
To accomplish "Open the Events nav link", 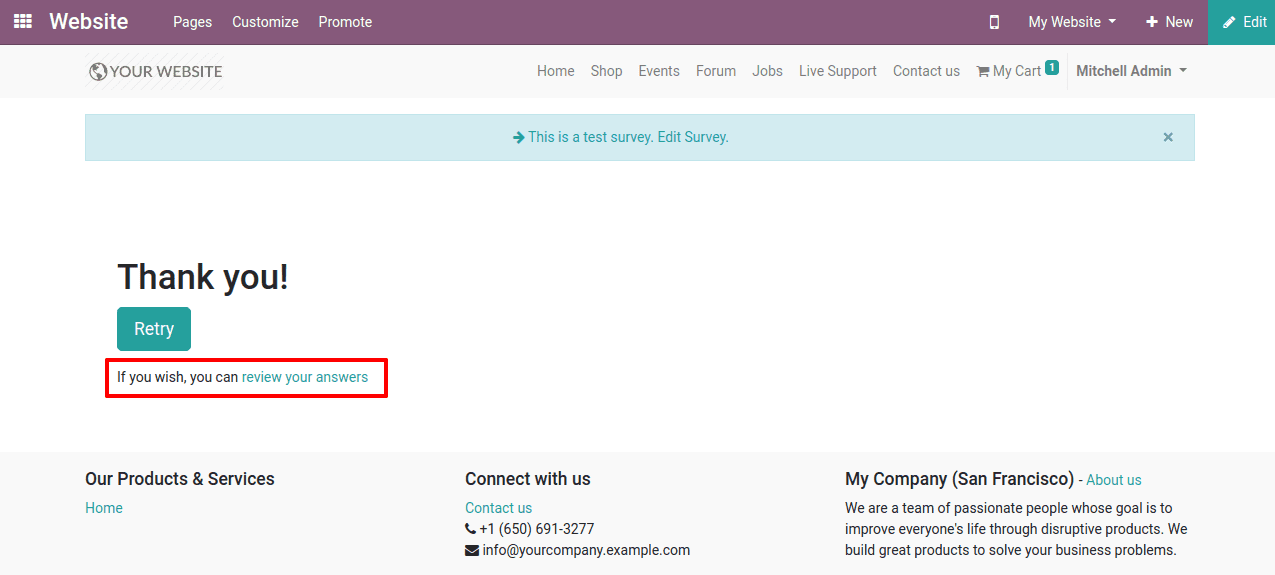I will pos(659,71).
